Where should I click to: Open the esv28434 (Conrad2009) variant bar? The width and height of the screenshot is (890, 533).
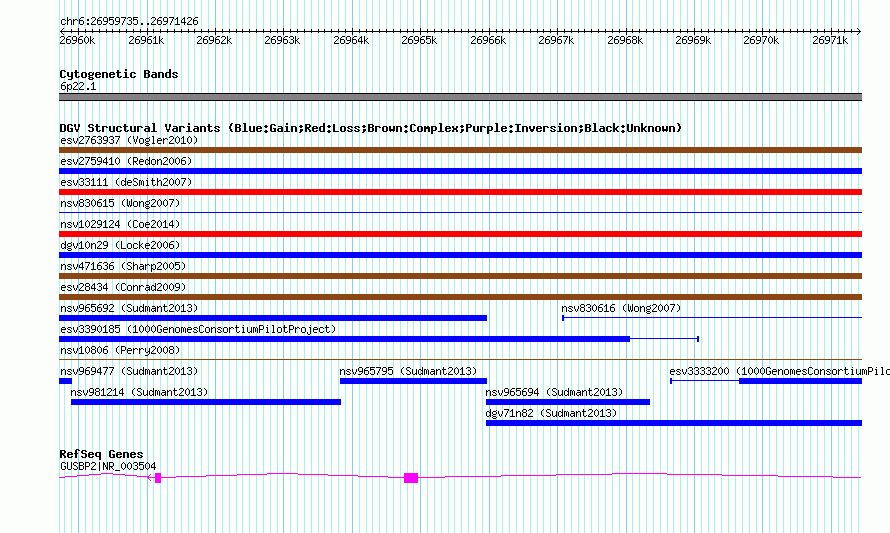[460, 297]
